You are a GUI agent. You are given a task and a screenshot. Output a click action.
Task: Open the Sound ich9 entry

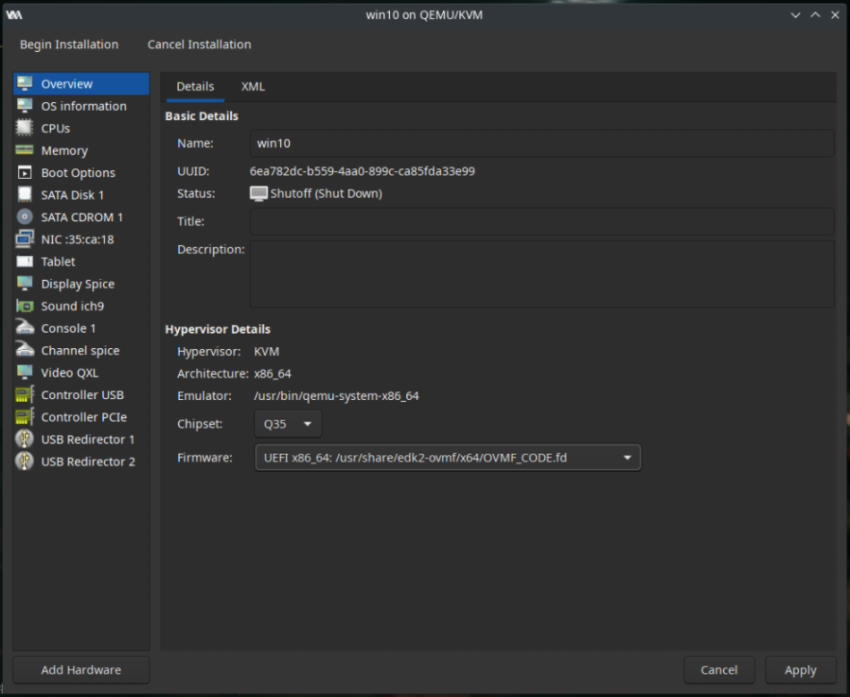(x=81, y=306)
